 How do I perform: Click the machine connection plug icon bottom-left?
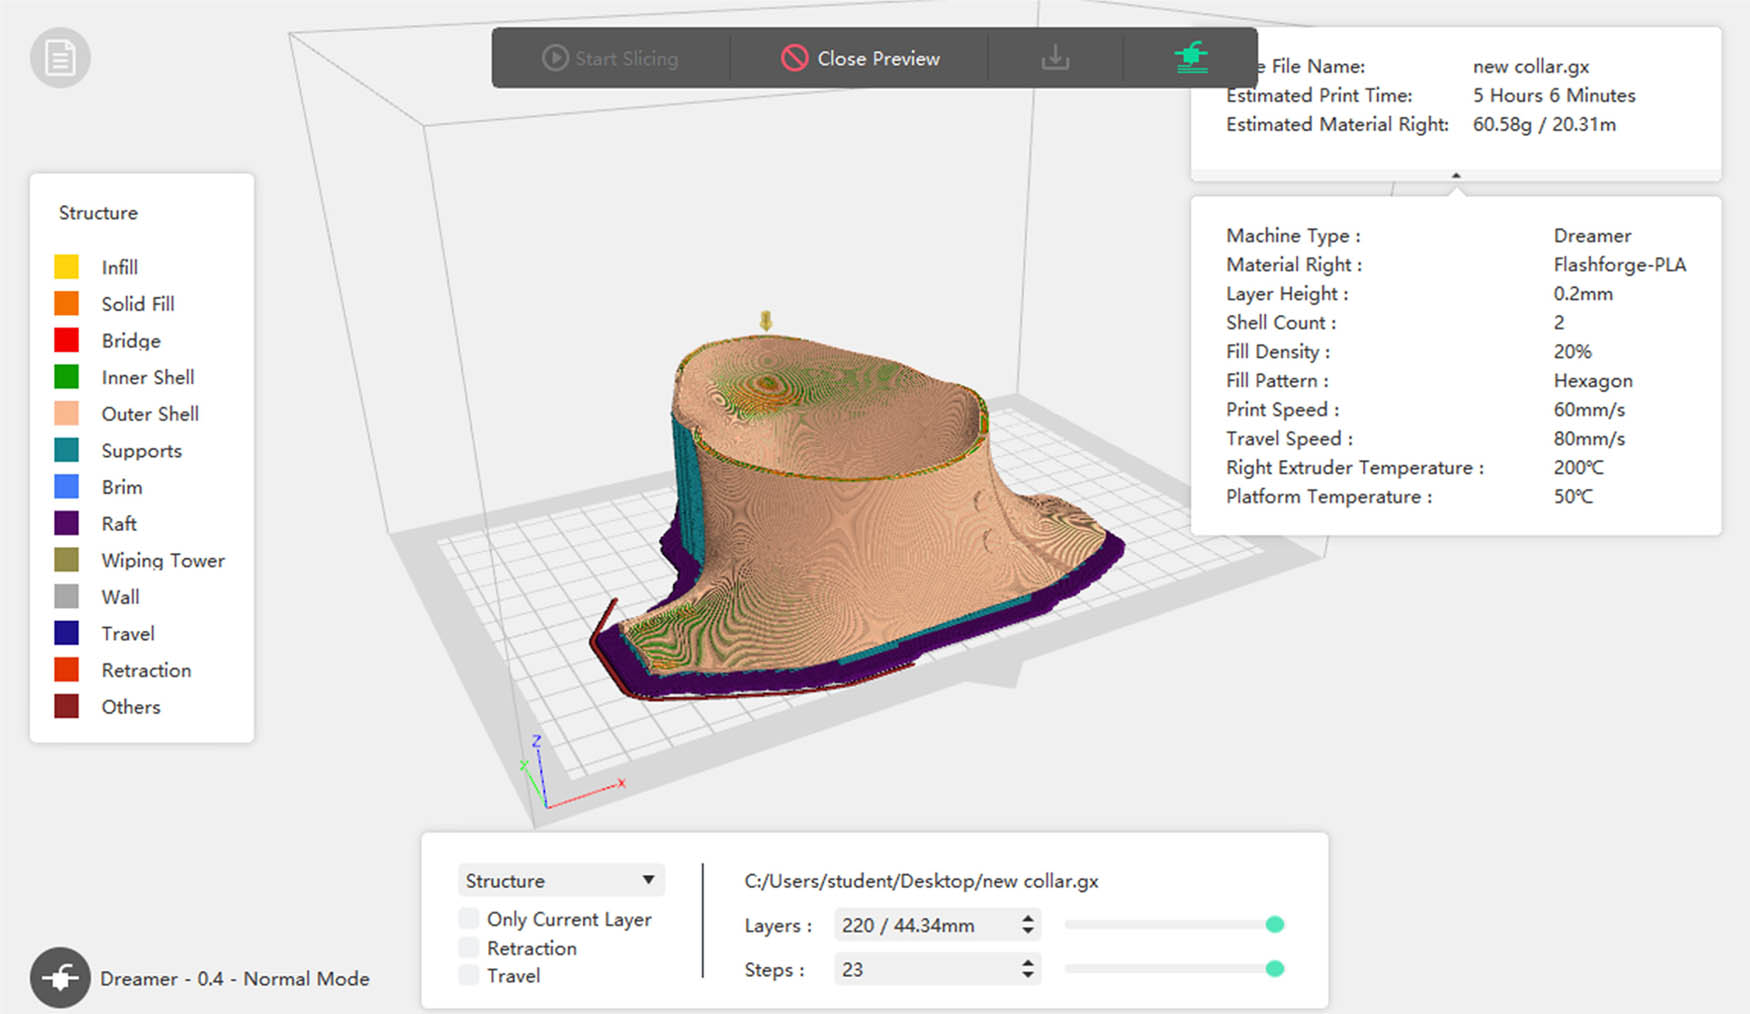tap(60, 978)
